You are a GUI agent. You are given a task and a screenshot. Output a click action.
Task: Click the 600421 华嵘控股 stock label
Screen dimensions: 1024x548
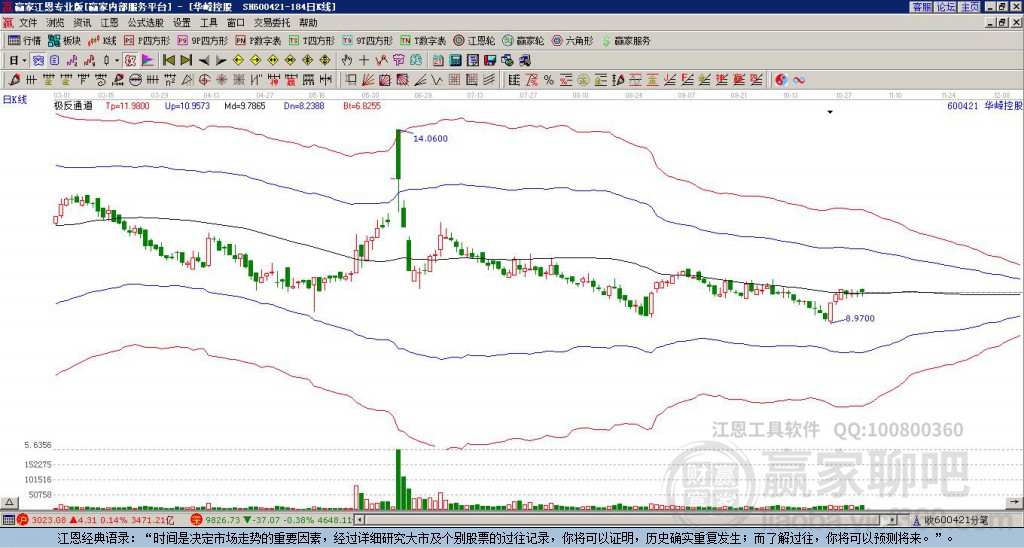[x=984, y=105]
